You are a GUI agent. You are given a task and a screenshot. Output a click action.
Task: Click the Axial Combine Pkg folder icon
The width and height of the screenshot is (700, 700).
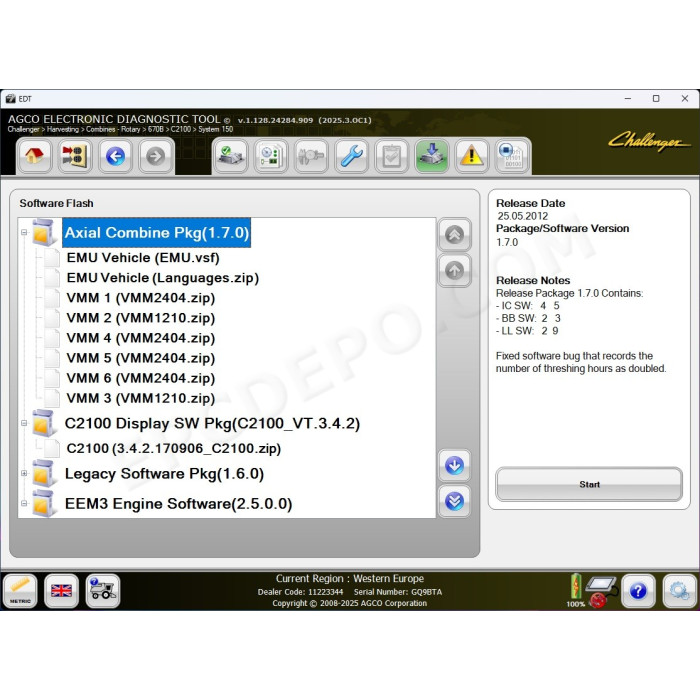(x=45, y=233)
